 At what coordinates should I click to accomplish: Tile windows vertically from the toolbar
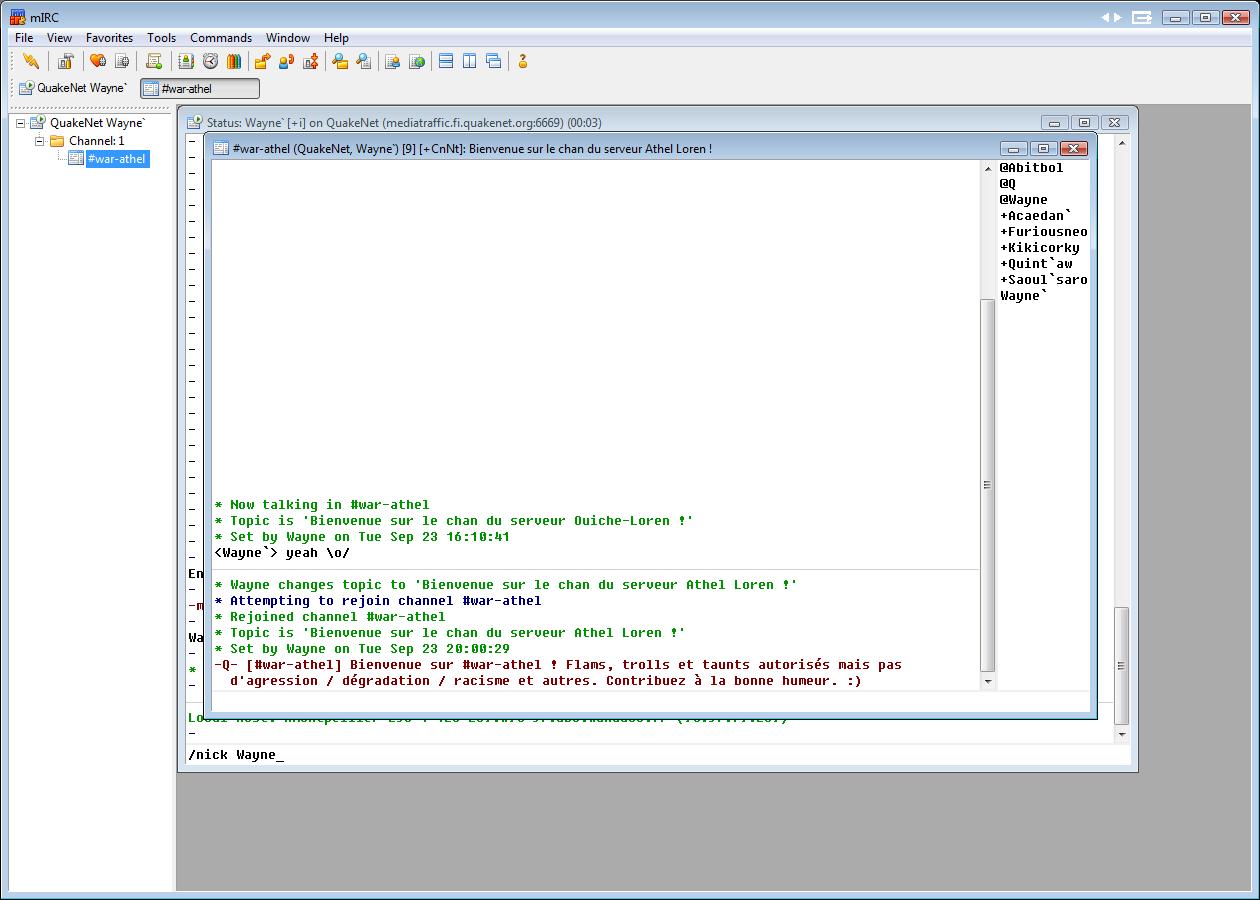coord(470,61)
